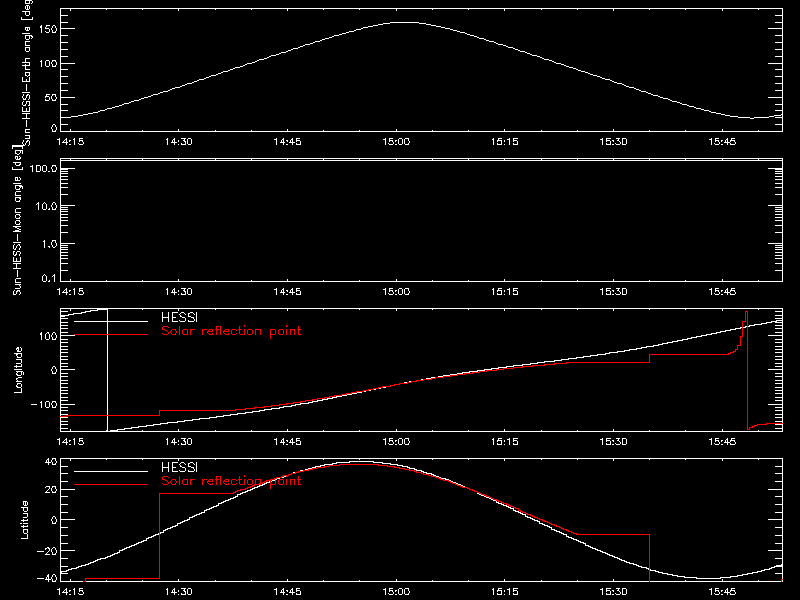The height and width of the screenshot is (600, 800).
Task: Click the 1.0 tick on Moon angle plot
Action: (49, 244)
